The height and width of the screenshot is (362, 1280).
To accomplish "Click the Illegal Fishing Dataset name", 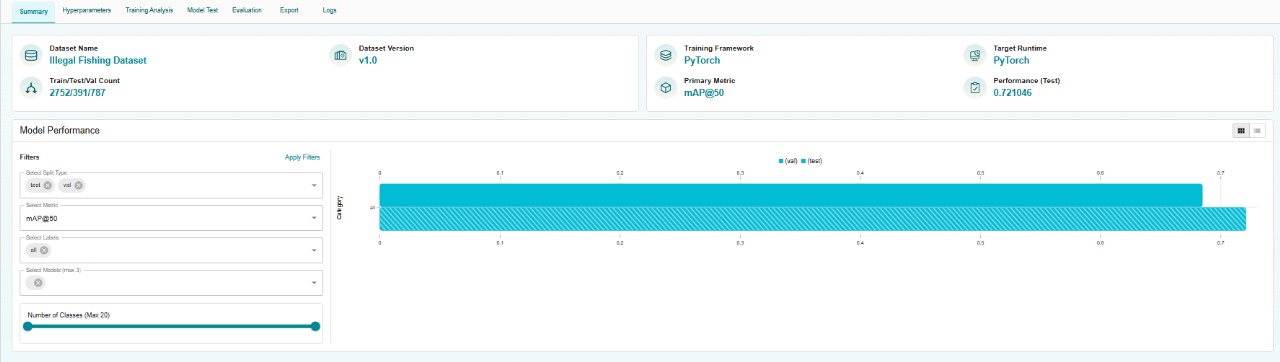I will (98, 60).
